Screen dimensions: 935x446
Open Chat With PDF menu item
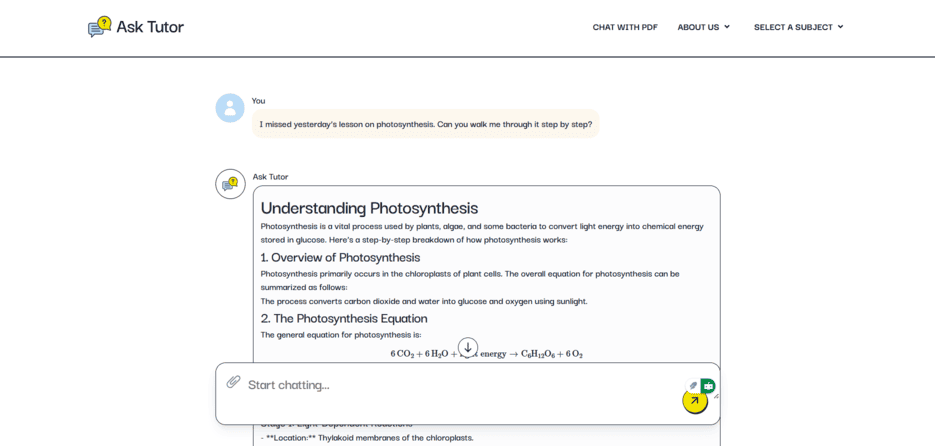coord(625,27)
